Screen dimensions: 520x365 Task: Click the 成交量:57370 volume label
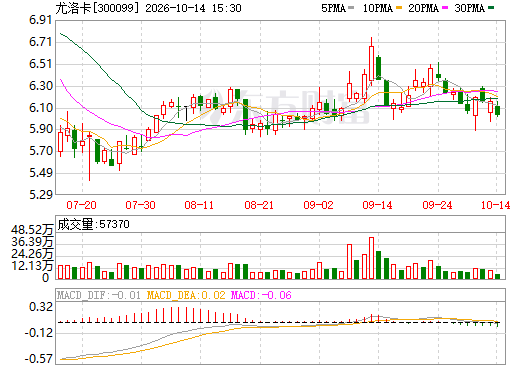click(93, 224)
